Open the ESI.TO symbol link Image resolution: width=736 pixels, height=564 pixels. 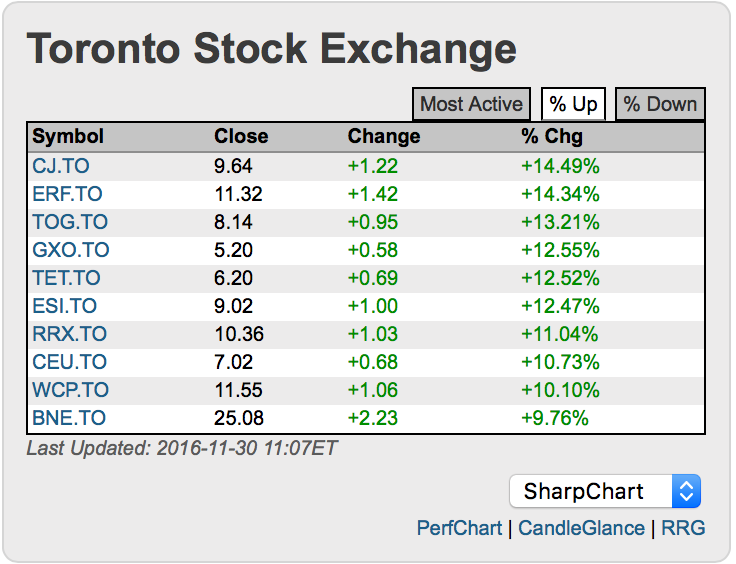point(65,306)
